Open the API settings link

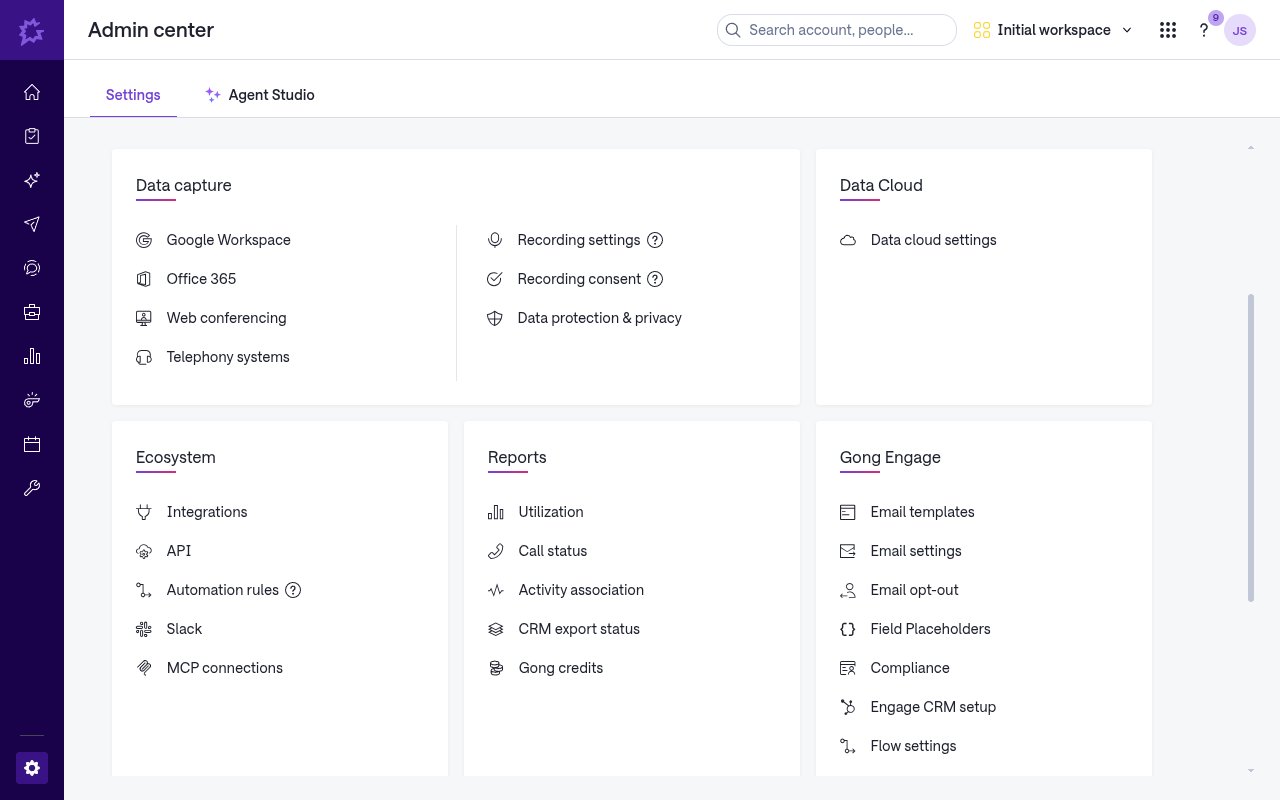pos(179,551)
